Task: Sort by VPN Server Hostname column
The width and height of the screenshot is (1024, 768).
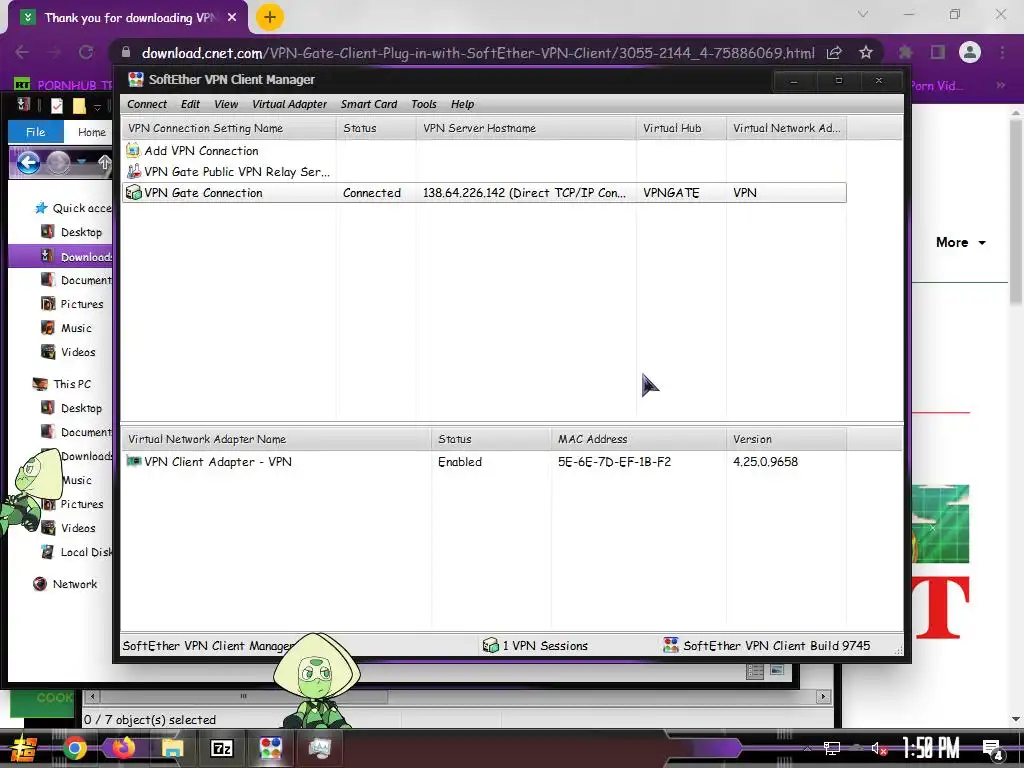Action: click(x=526, y=128)
